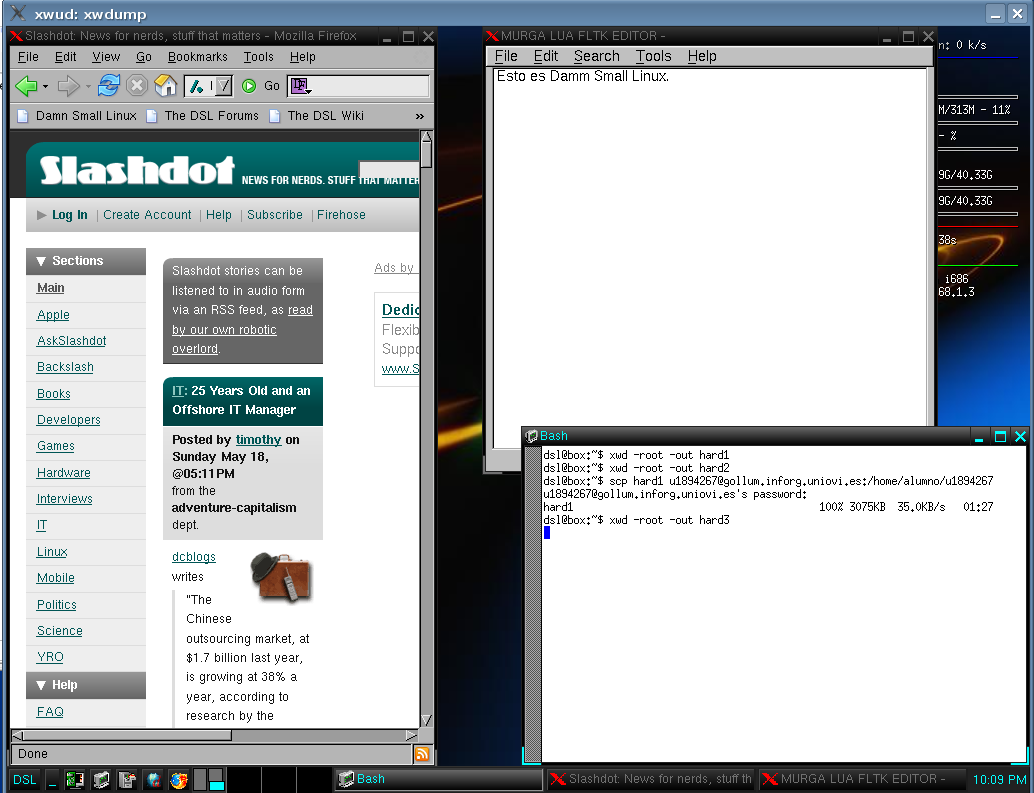Click the horizontal scrollbar thumb in Firefox
Image resolution: width=1034 pixels, height=793 pixels.
click(x=128, y=736)
